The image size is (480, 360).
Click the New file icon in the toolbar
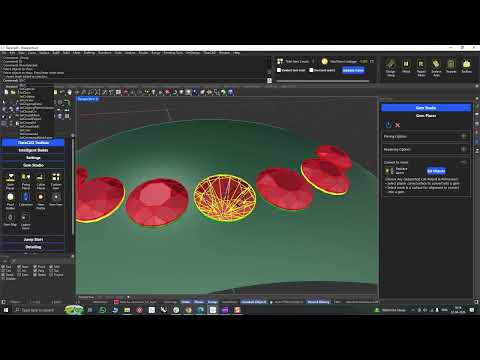[6, 92]
